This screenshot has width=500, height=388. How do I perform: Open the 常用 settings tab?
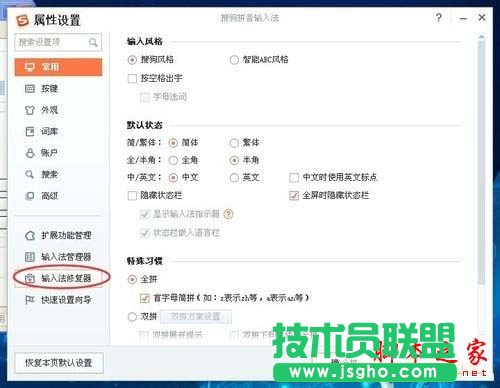point(58,67)
